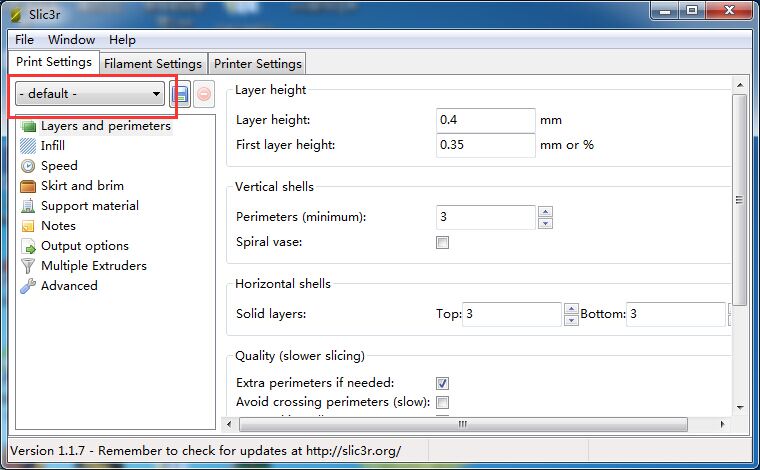Click the Top solid layers field
Image resolution: width=760 pixels, height=470 pixels.
point(512,314)
